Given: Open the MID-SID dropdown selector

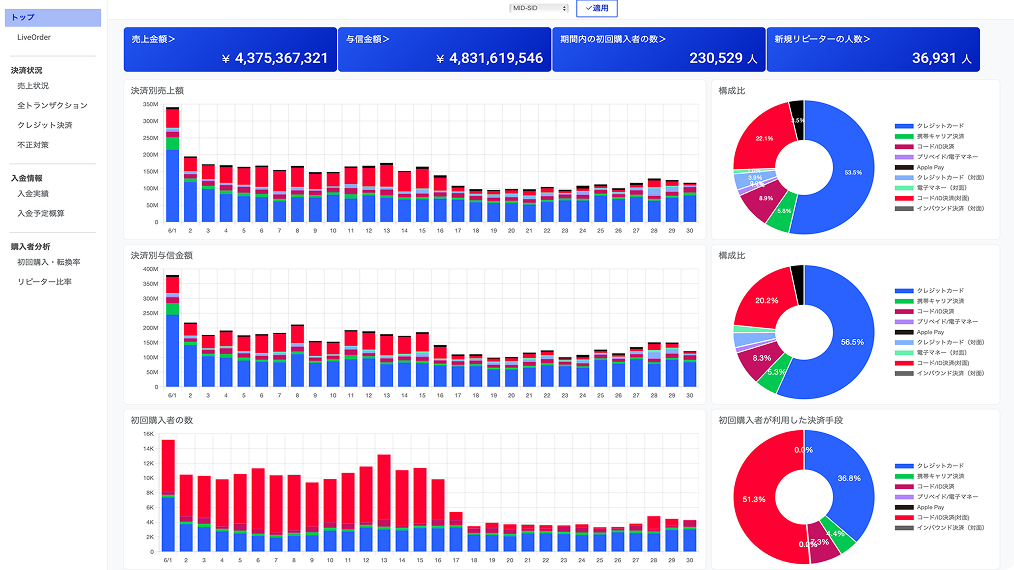Looking at the screenshot, I should tap(539, 8).
